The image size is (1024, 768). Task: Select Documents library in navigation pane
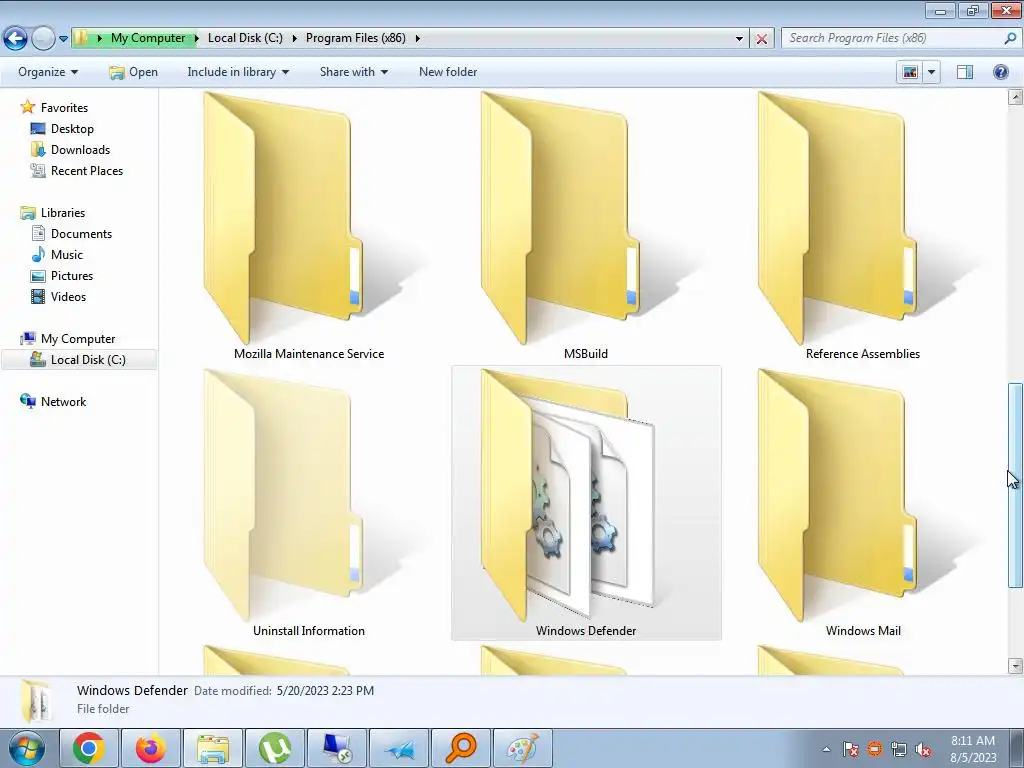[81, 234]
